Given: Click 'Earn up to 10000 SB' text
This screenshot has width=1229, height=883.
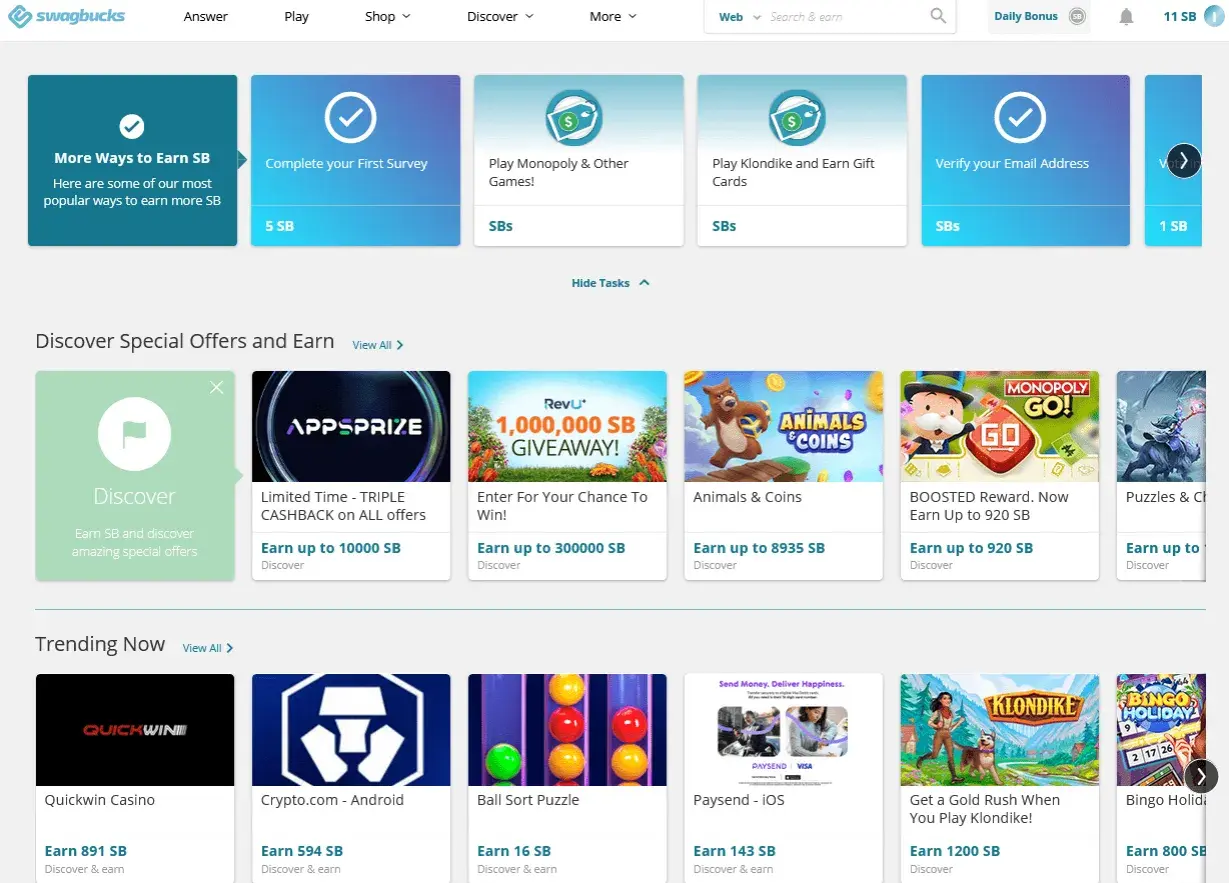Looking at the screenshot, I should pyautogui.click(x=331, y=548).
